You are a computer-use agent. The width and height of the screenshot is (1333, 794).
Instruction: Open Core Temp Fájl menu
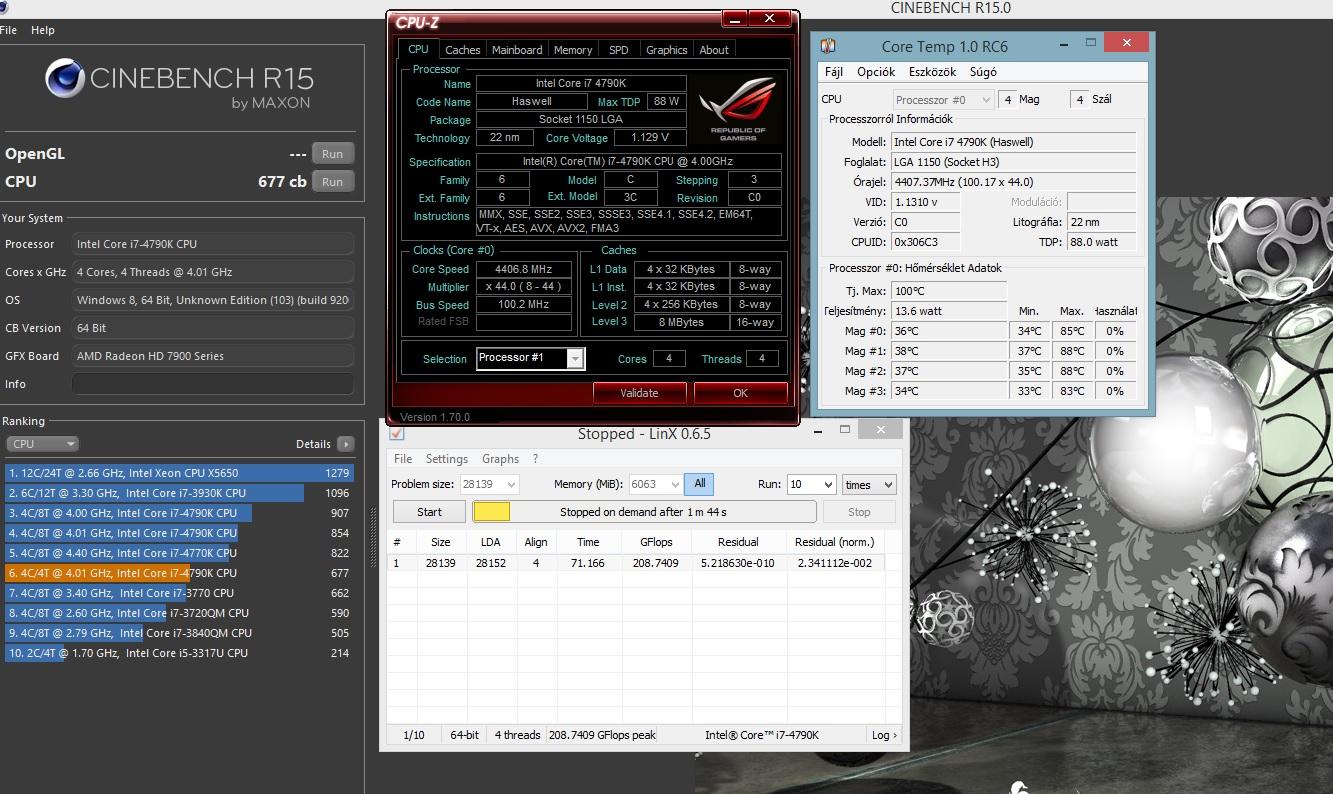pos(834,72)
